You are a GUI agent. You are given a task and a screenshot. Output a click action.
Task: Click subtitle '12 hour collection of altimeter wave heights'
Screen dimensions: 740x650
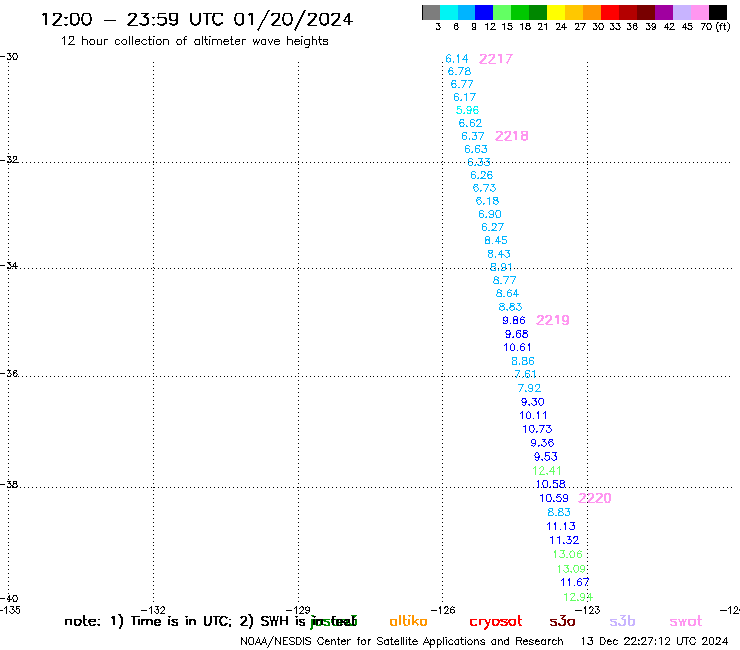[x=194, y=42]
